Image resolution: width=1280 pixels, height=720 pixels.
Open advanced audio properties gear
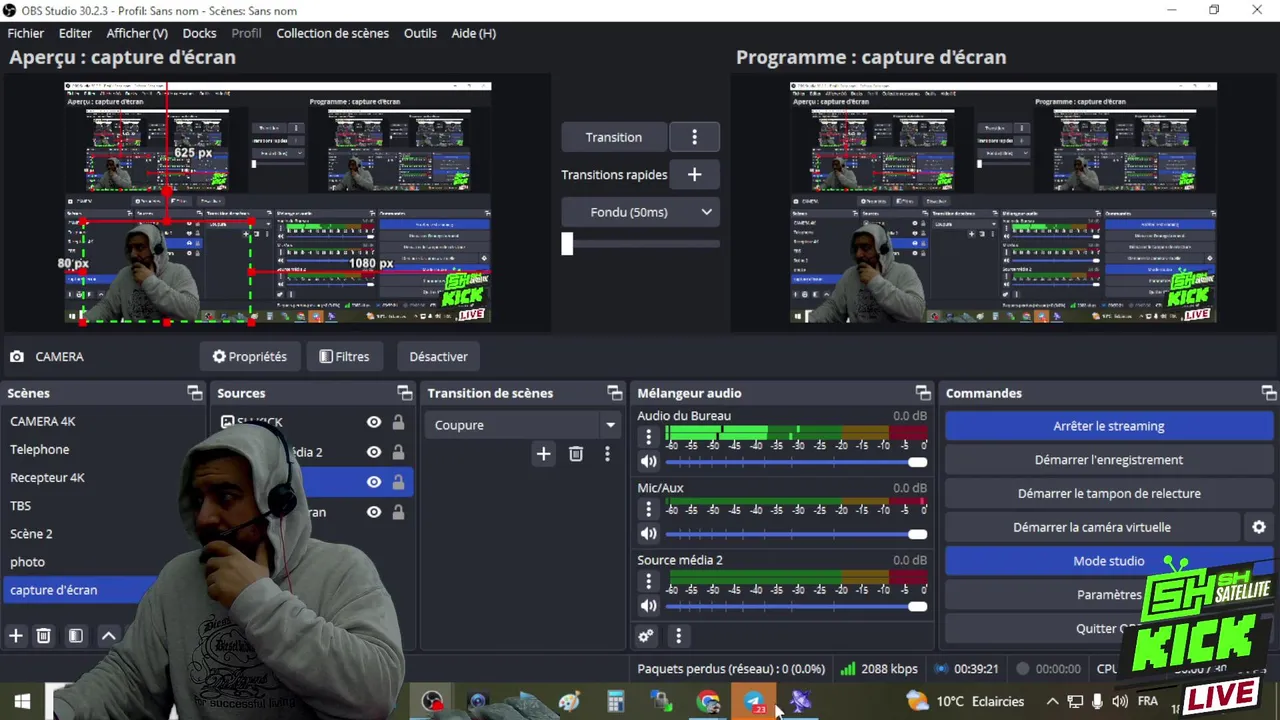tap(646, 636)
